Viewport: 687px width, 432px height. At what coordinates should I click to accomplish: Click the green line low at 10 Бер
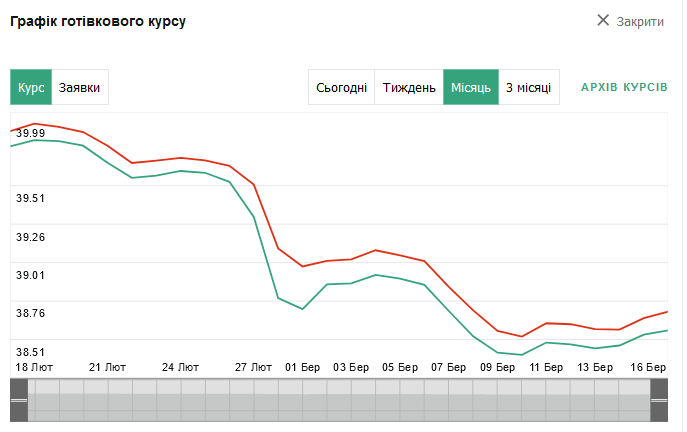(521, 354)
